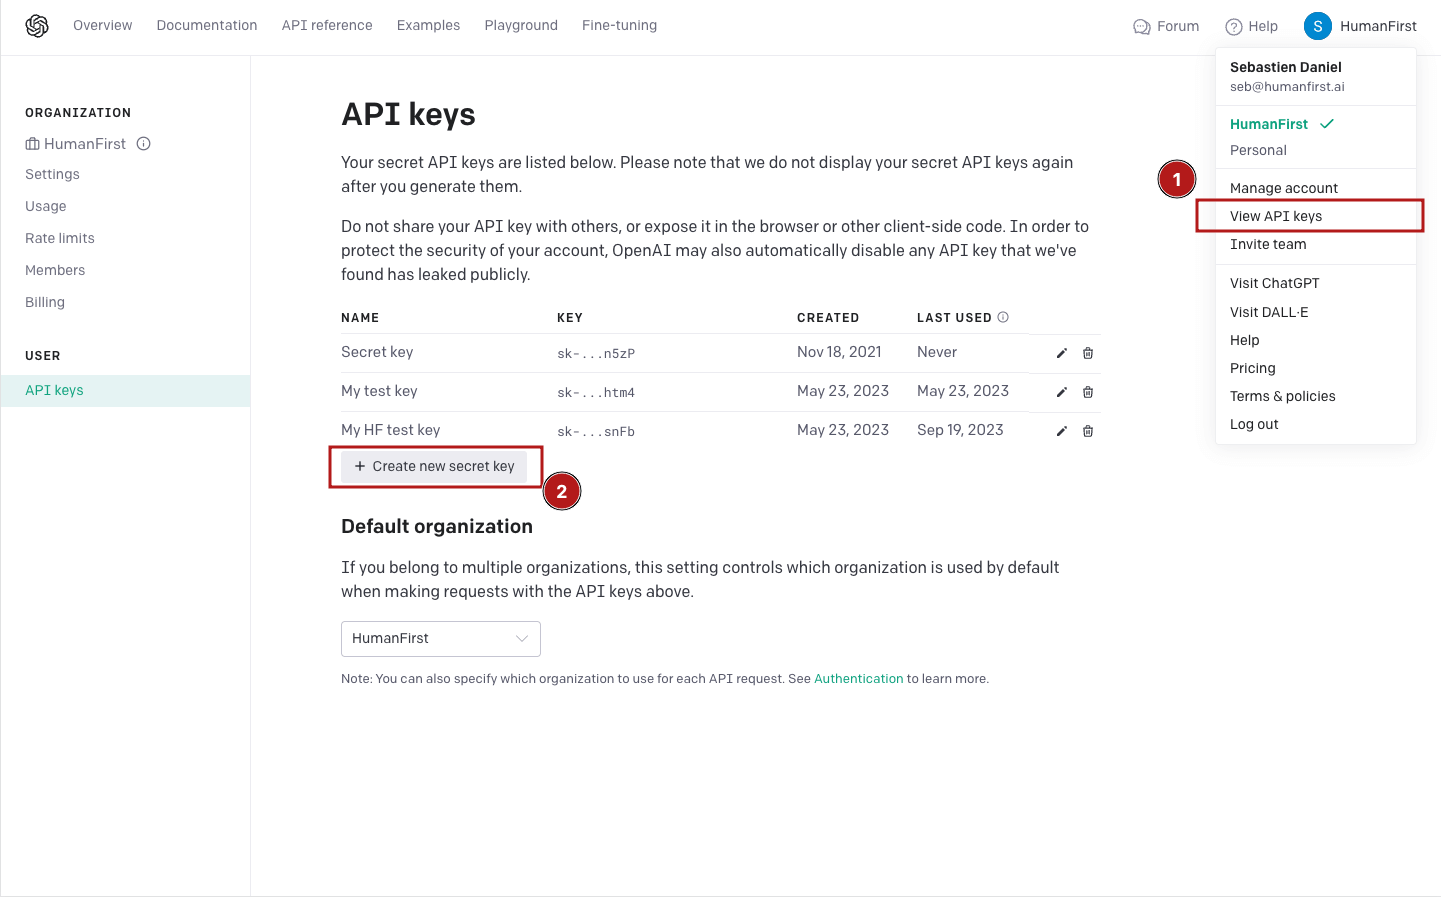Select Personal organization in account menu
This screenshot has height=897, width=1441.
click(x=1258, y=150)
